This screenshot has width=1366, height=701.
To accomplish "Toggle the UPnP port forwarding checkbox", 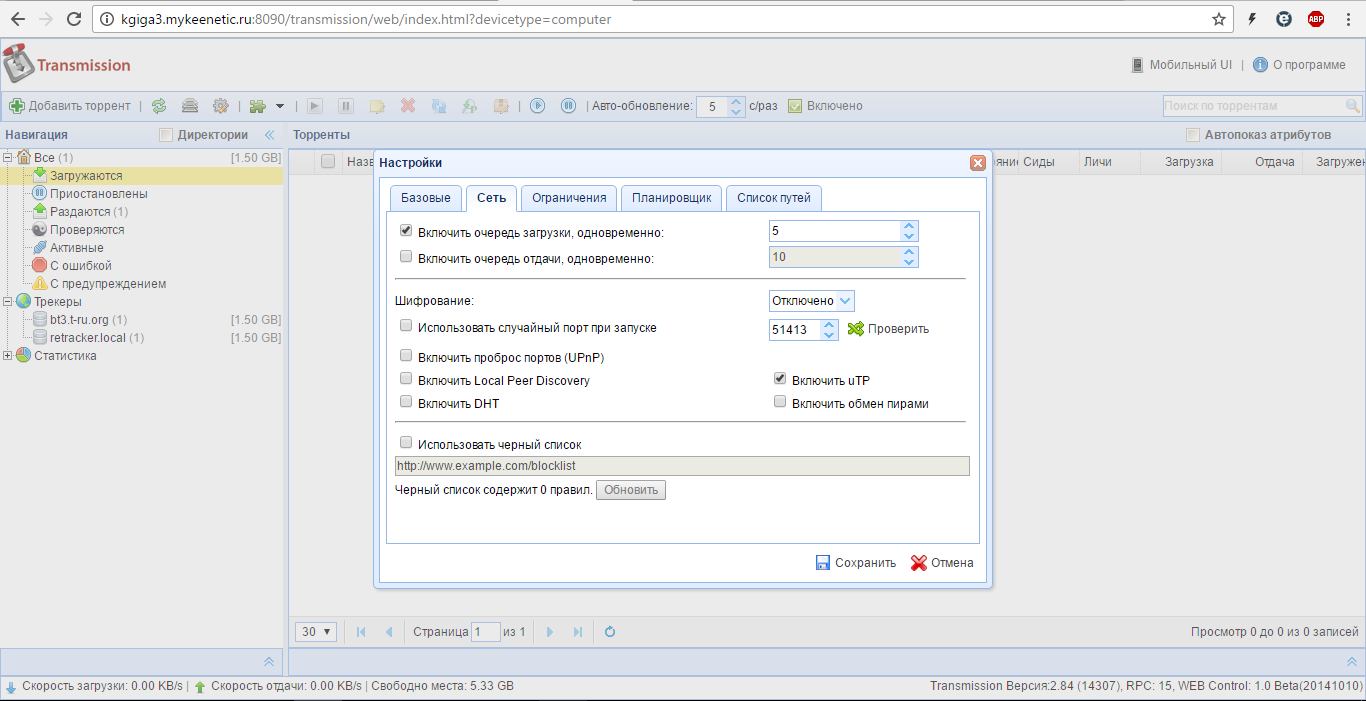I will (x=406, y=355).
